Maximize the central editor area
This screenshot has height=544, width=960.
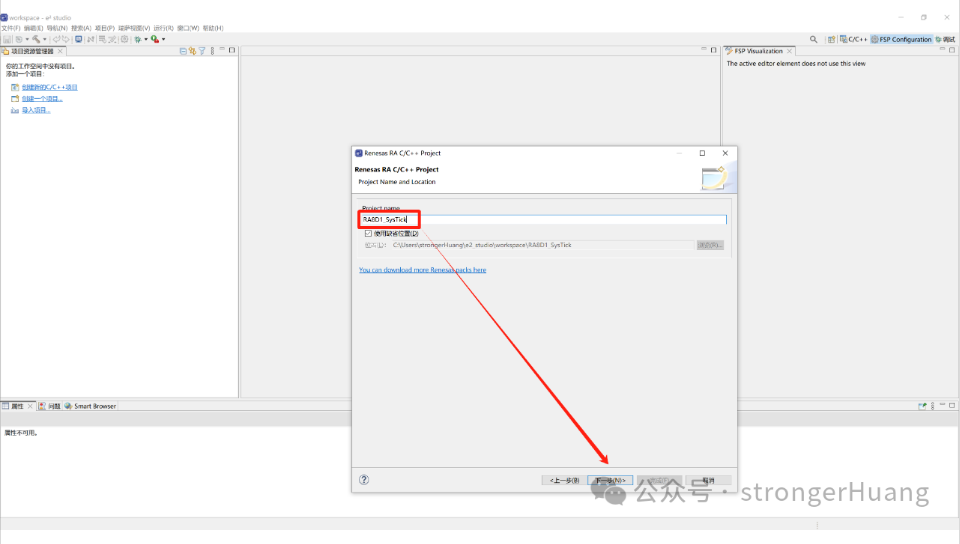coord(713,50)
